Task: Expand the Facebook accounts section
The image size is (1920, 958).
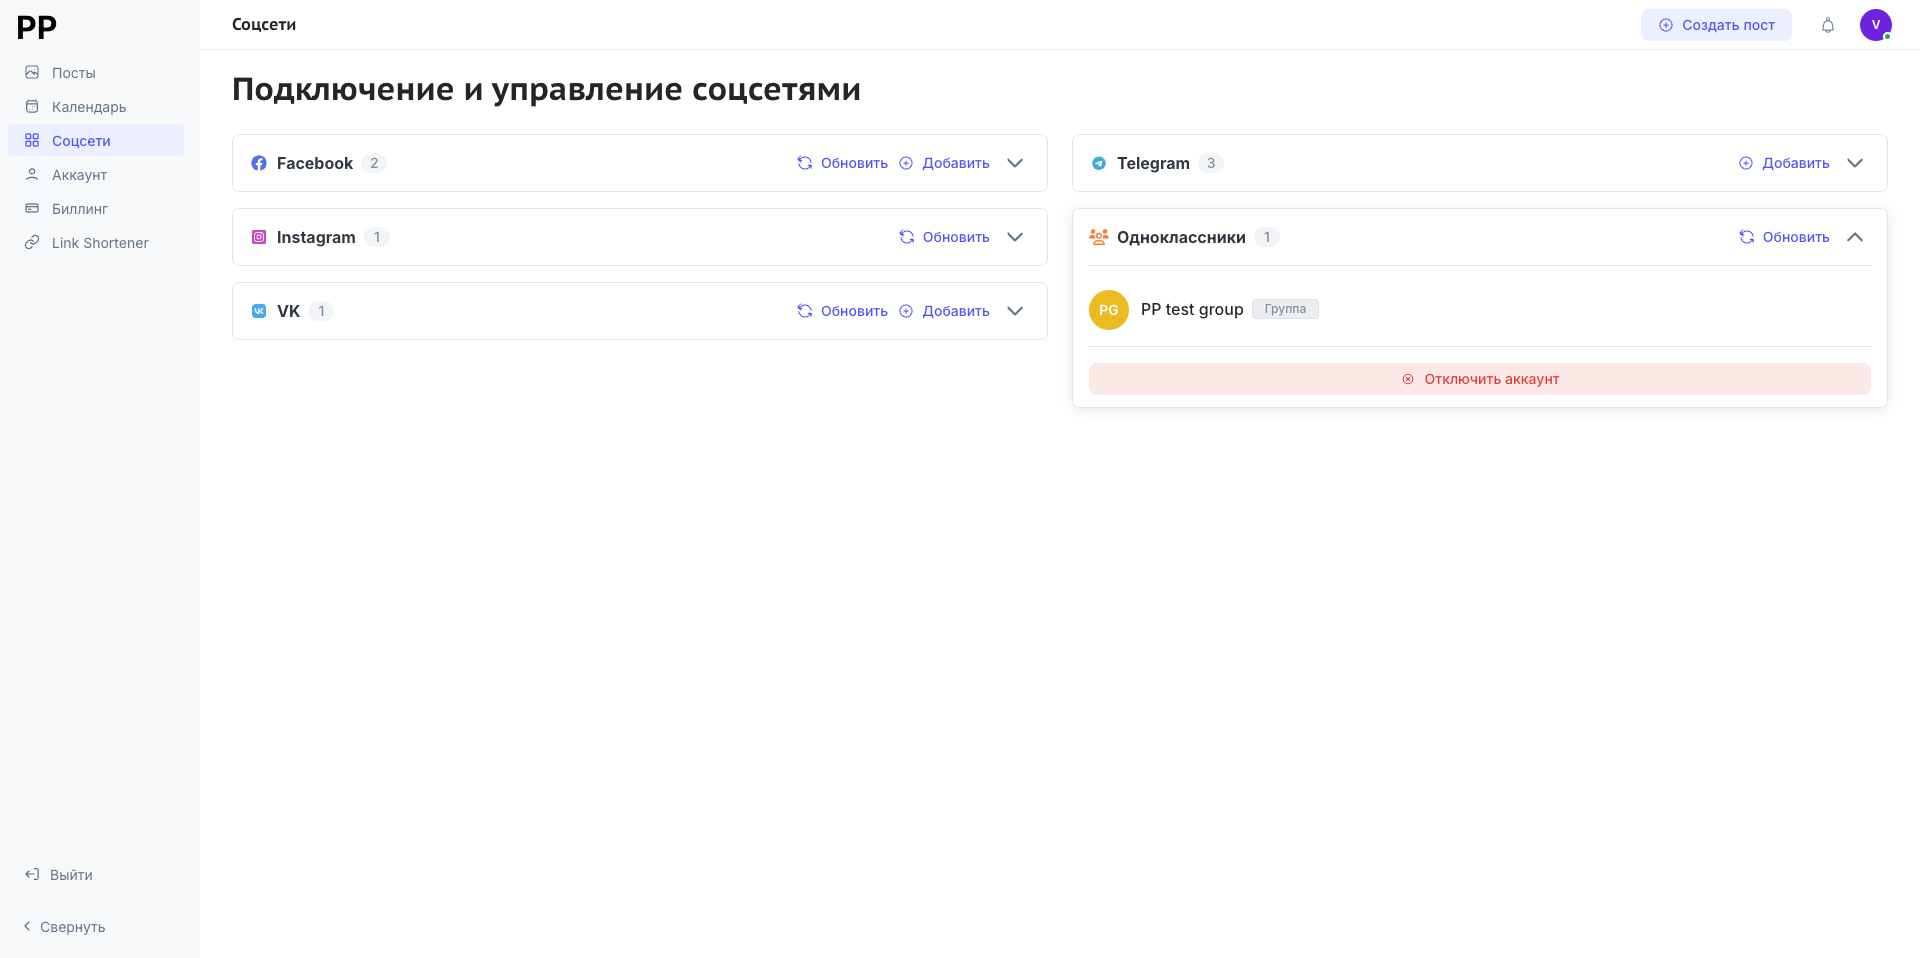Action: [x=1015, y=163]
